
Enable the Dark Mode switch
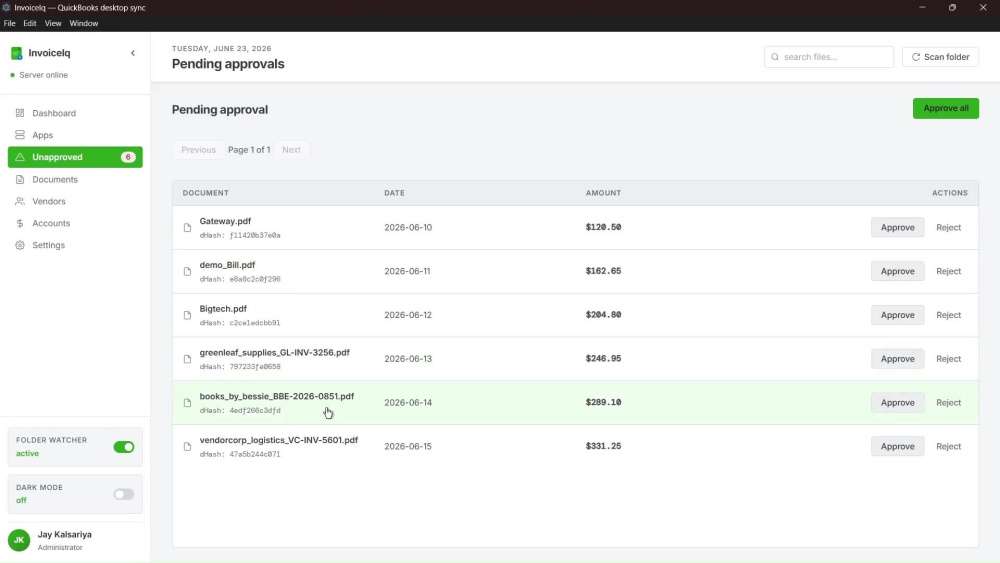click(124, 494)
